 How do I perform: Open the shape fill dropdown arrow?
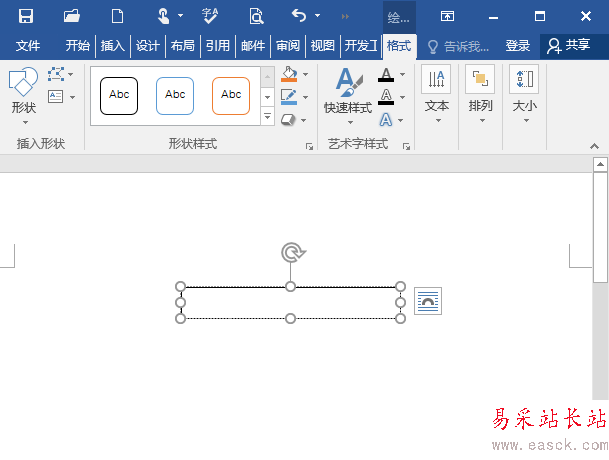(x=306, y=74)
